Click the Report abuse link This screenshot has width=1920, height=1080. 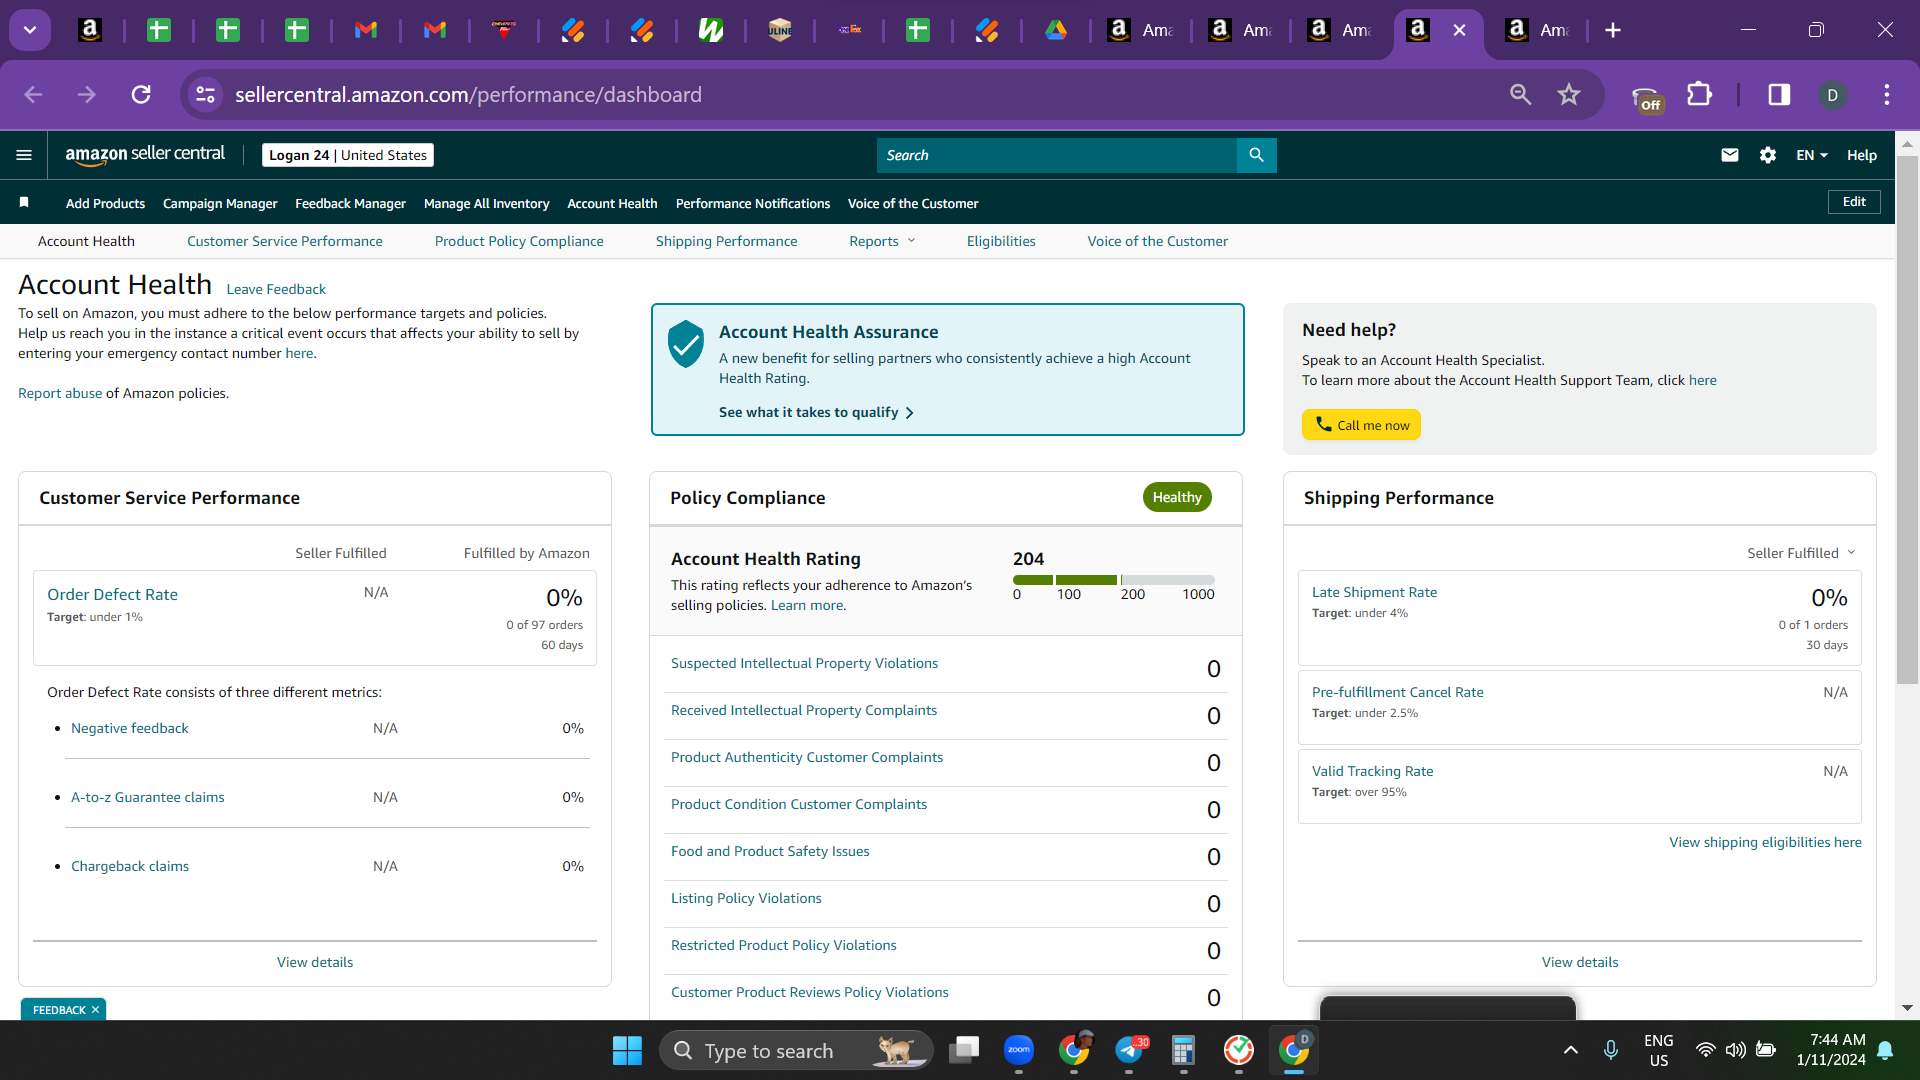click(60, 393)
